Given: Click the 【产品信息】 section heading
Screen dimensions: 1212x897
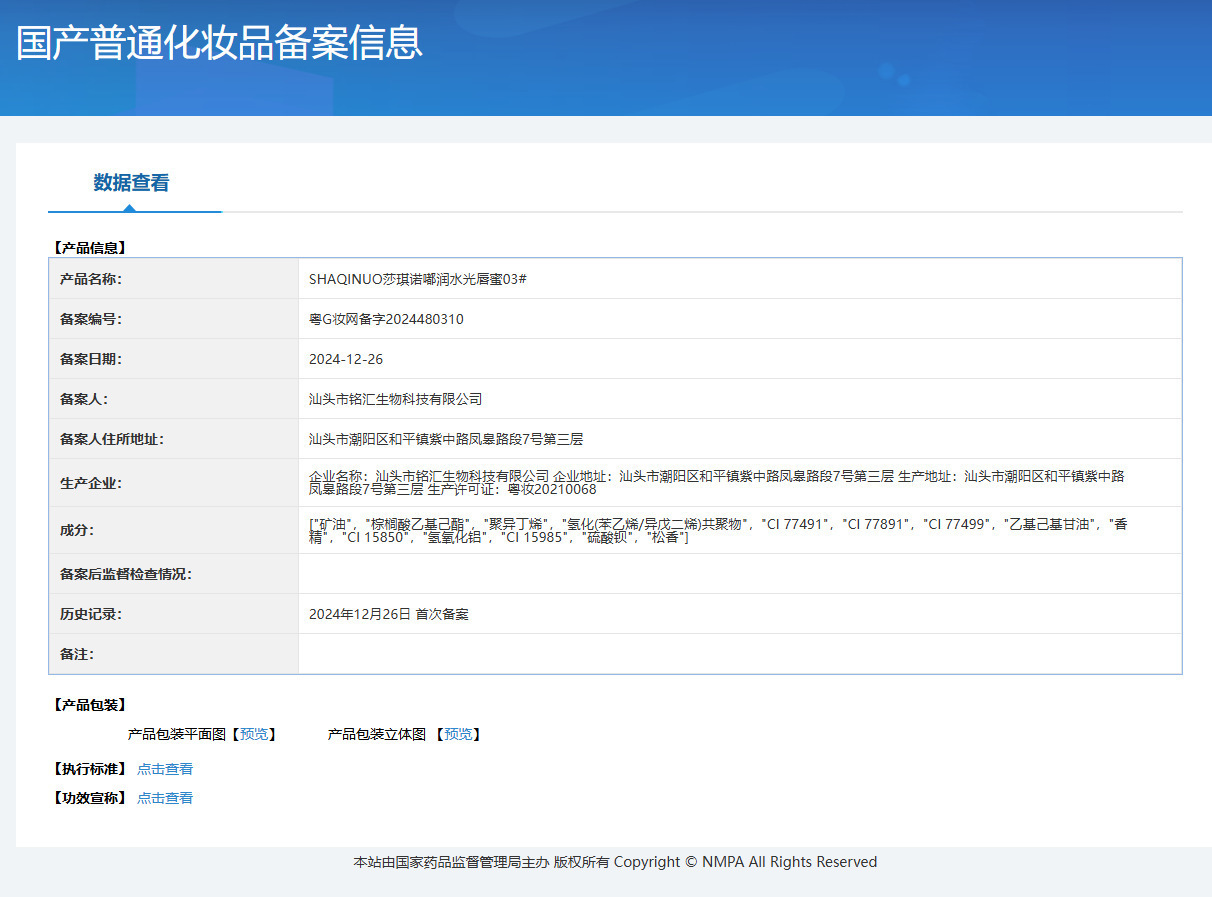Looking at the screenshot, I should tap(89, 247).
